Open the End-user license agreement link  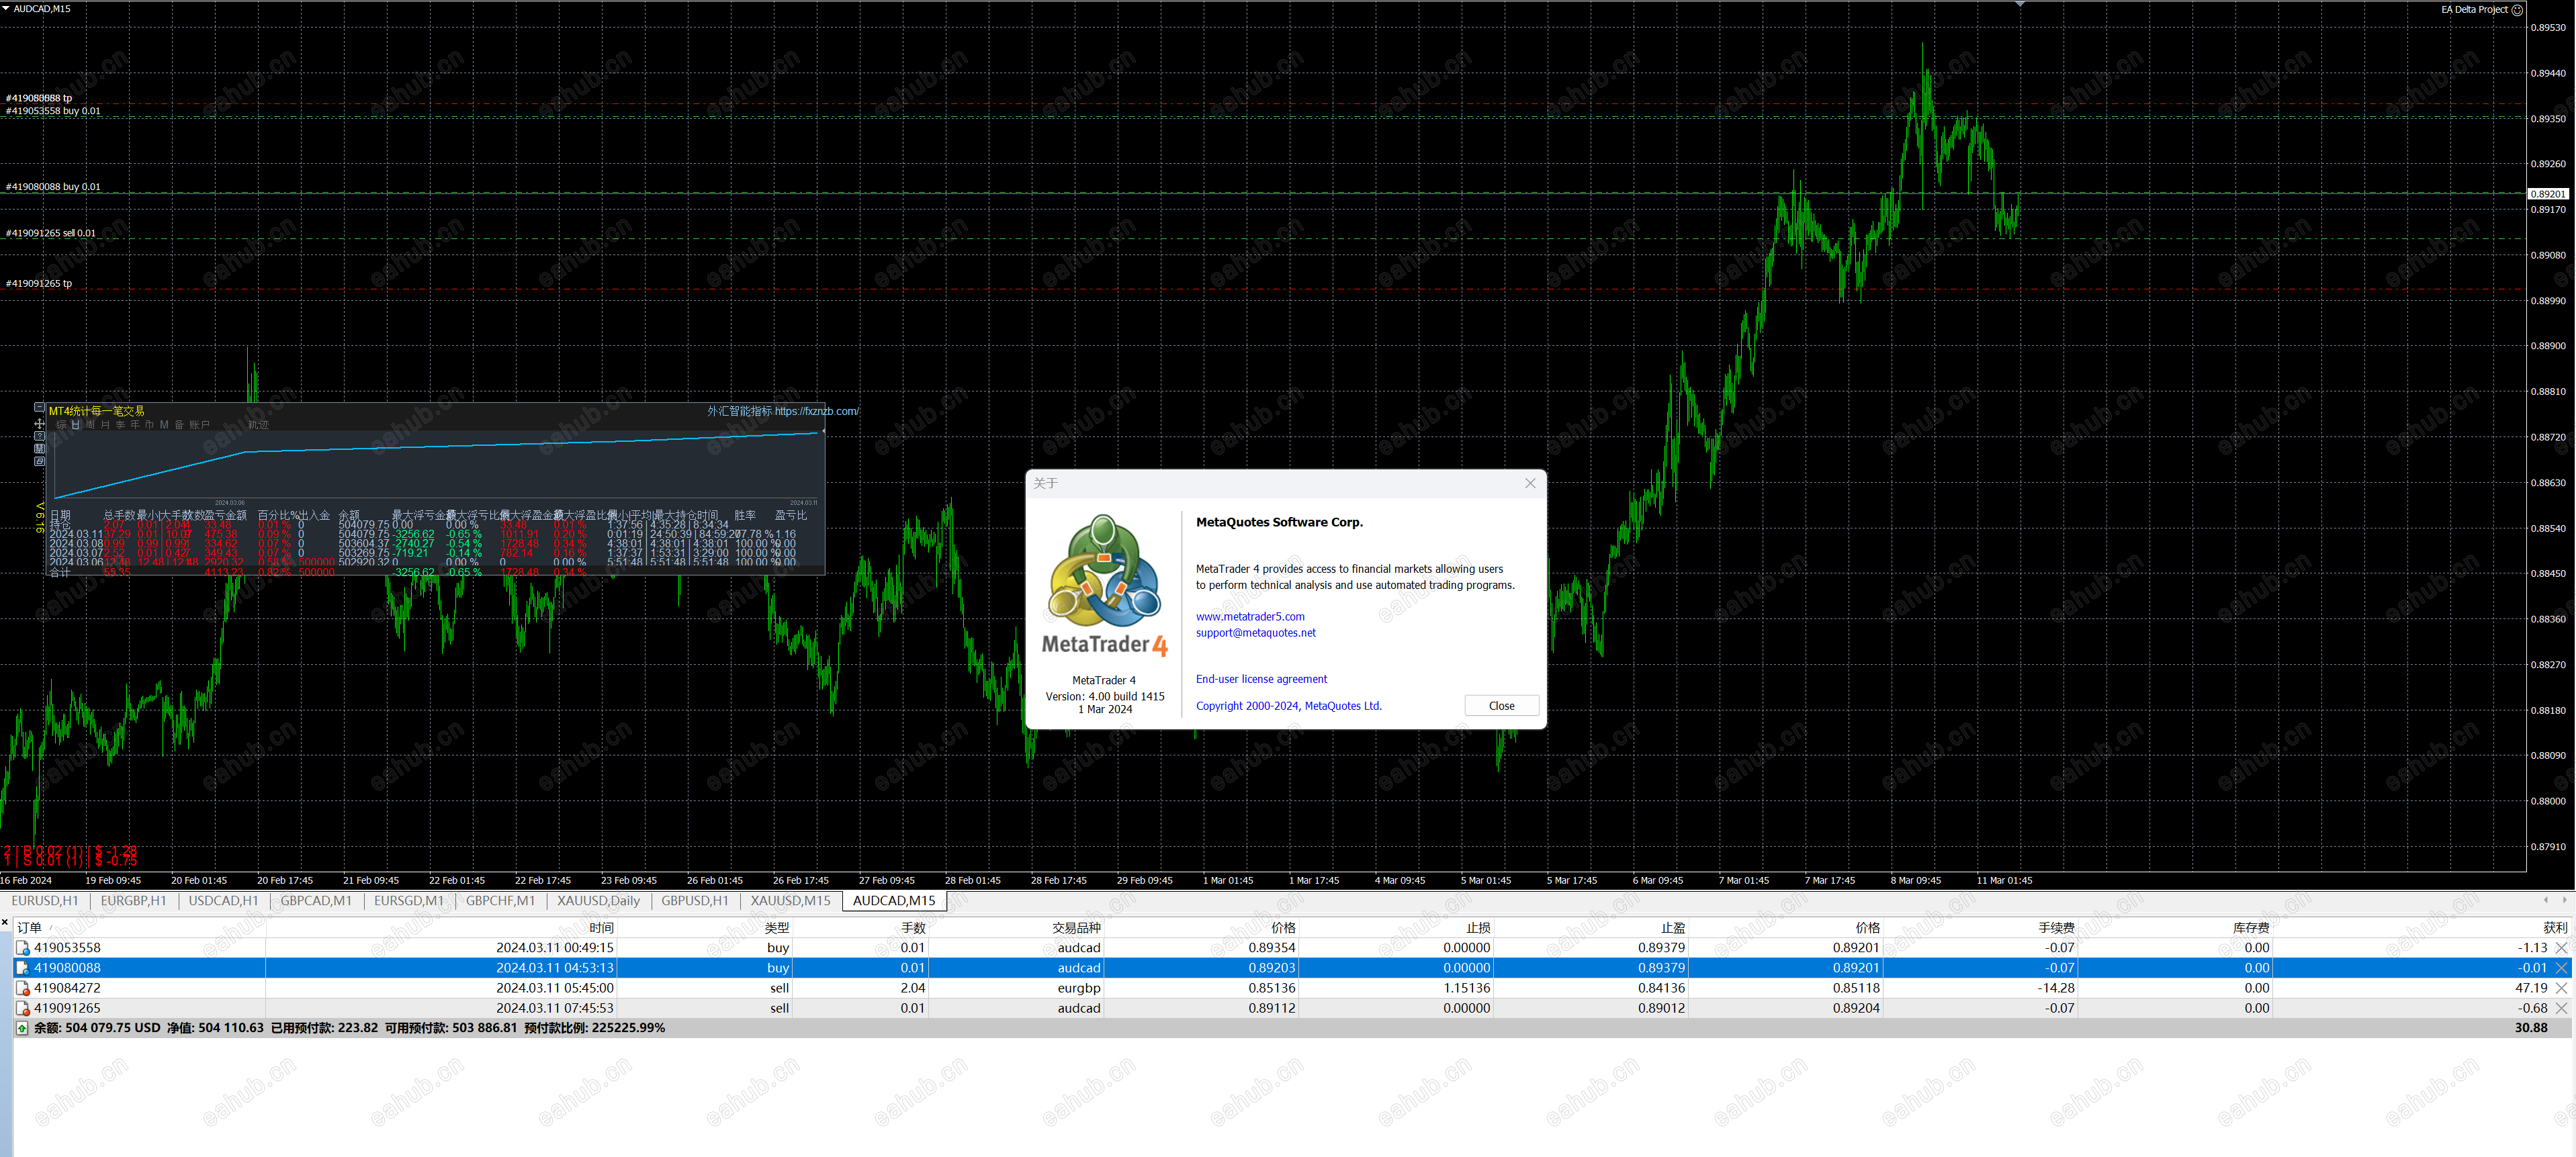1261,679
